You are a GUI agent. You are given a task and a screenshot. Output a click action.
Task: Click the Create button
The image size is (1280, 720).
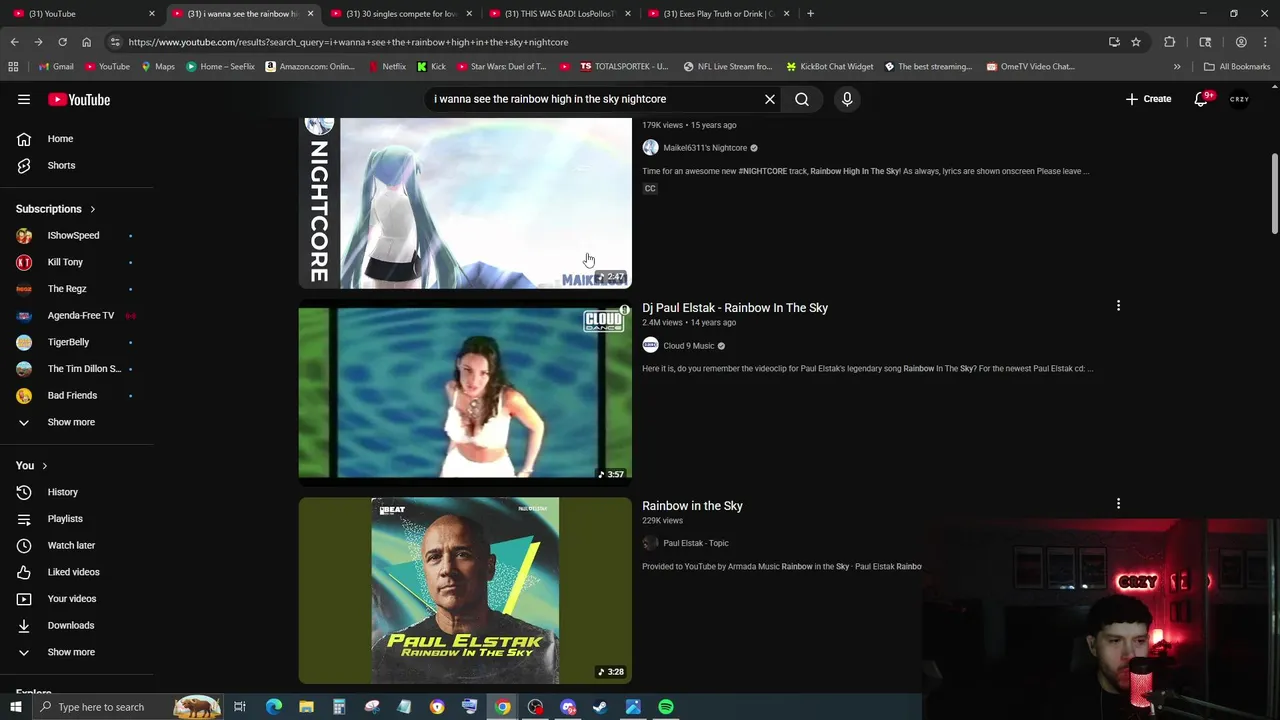click(1148, 99)
